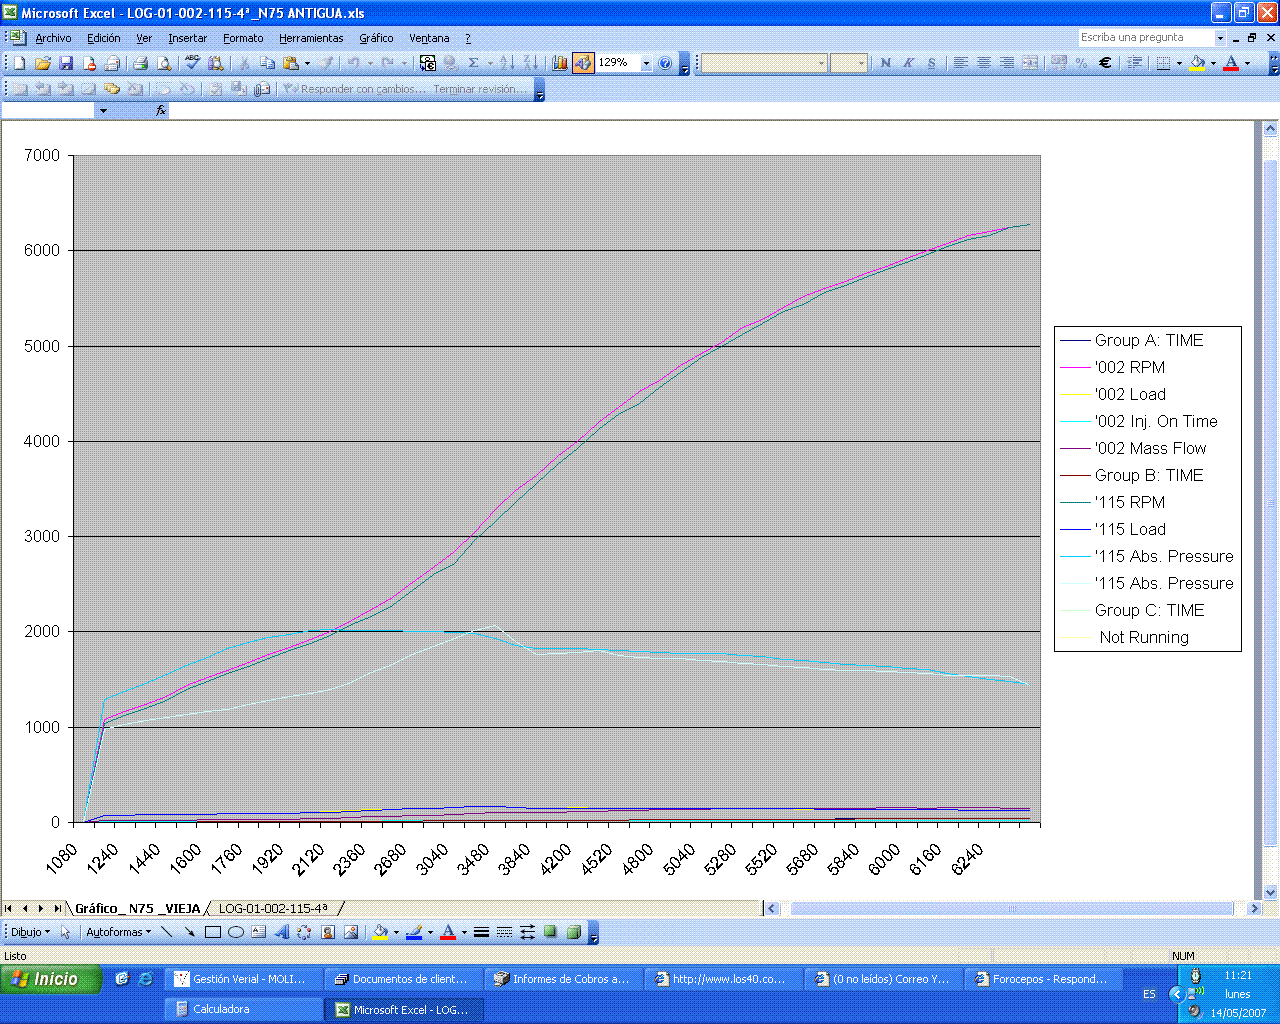
Task: Toggle align right formatting
Action: 1006,63
